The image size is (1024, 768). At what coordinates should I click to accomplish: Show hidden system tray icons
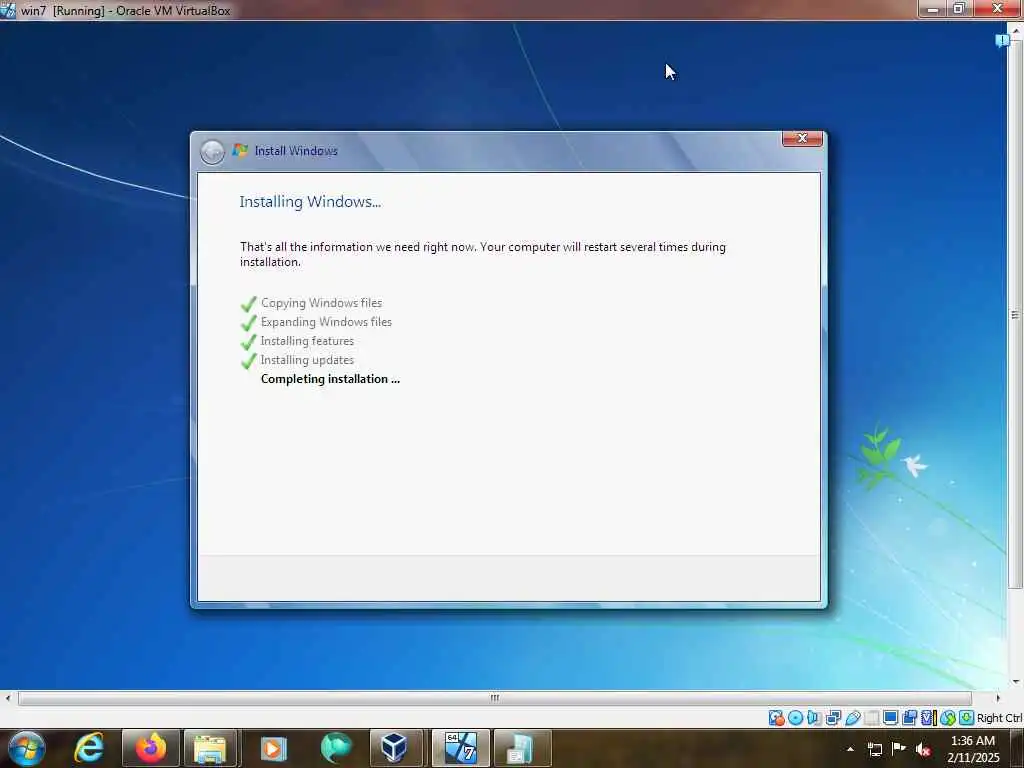point(850,749)
